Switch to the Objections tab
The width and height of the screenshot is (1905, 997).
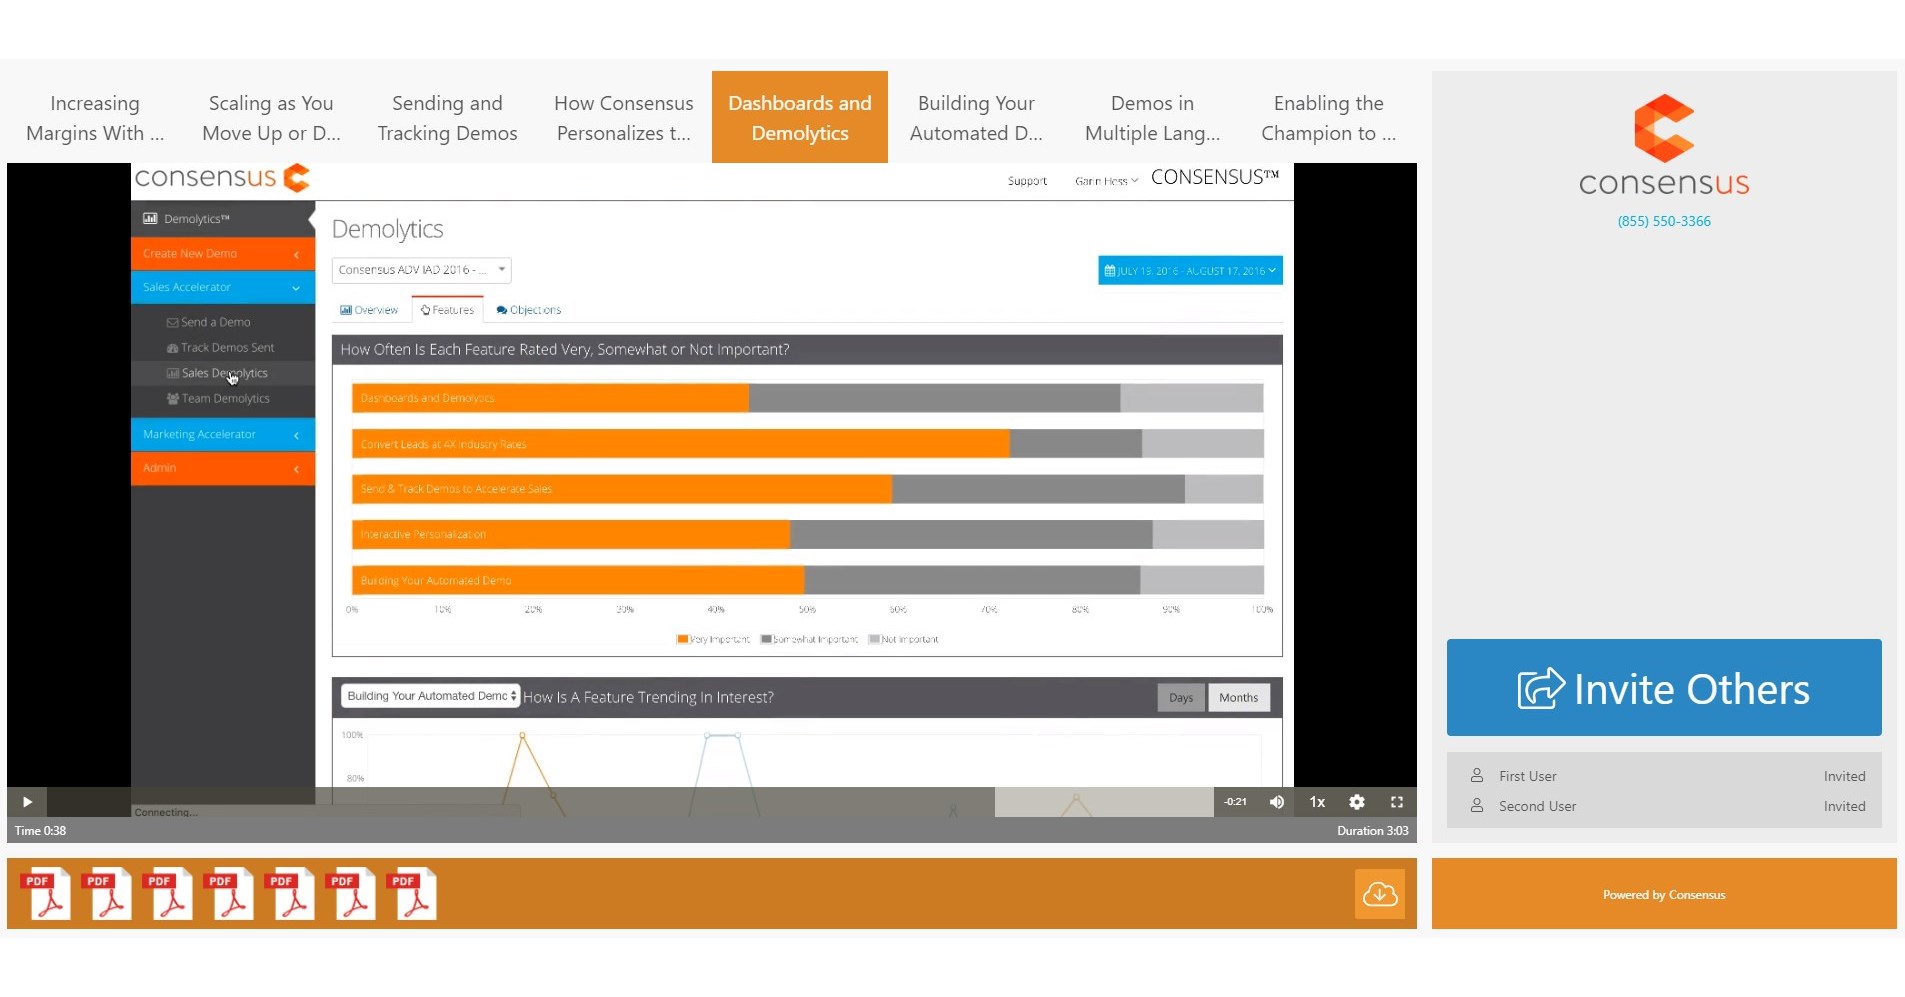[528, 309]
